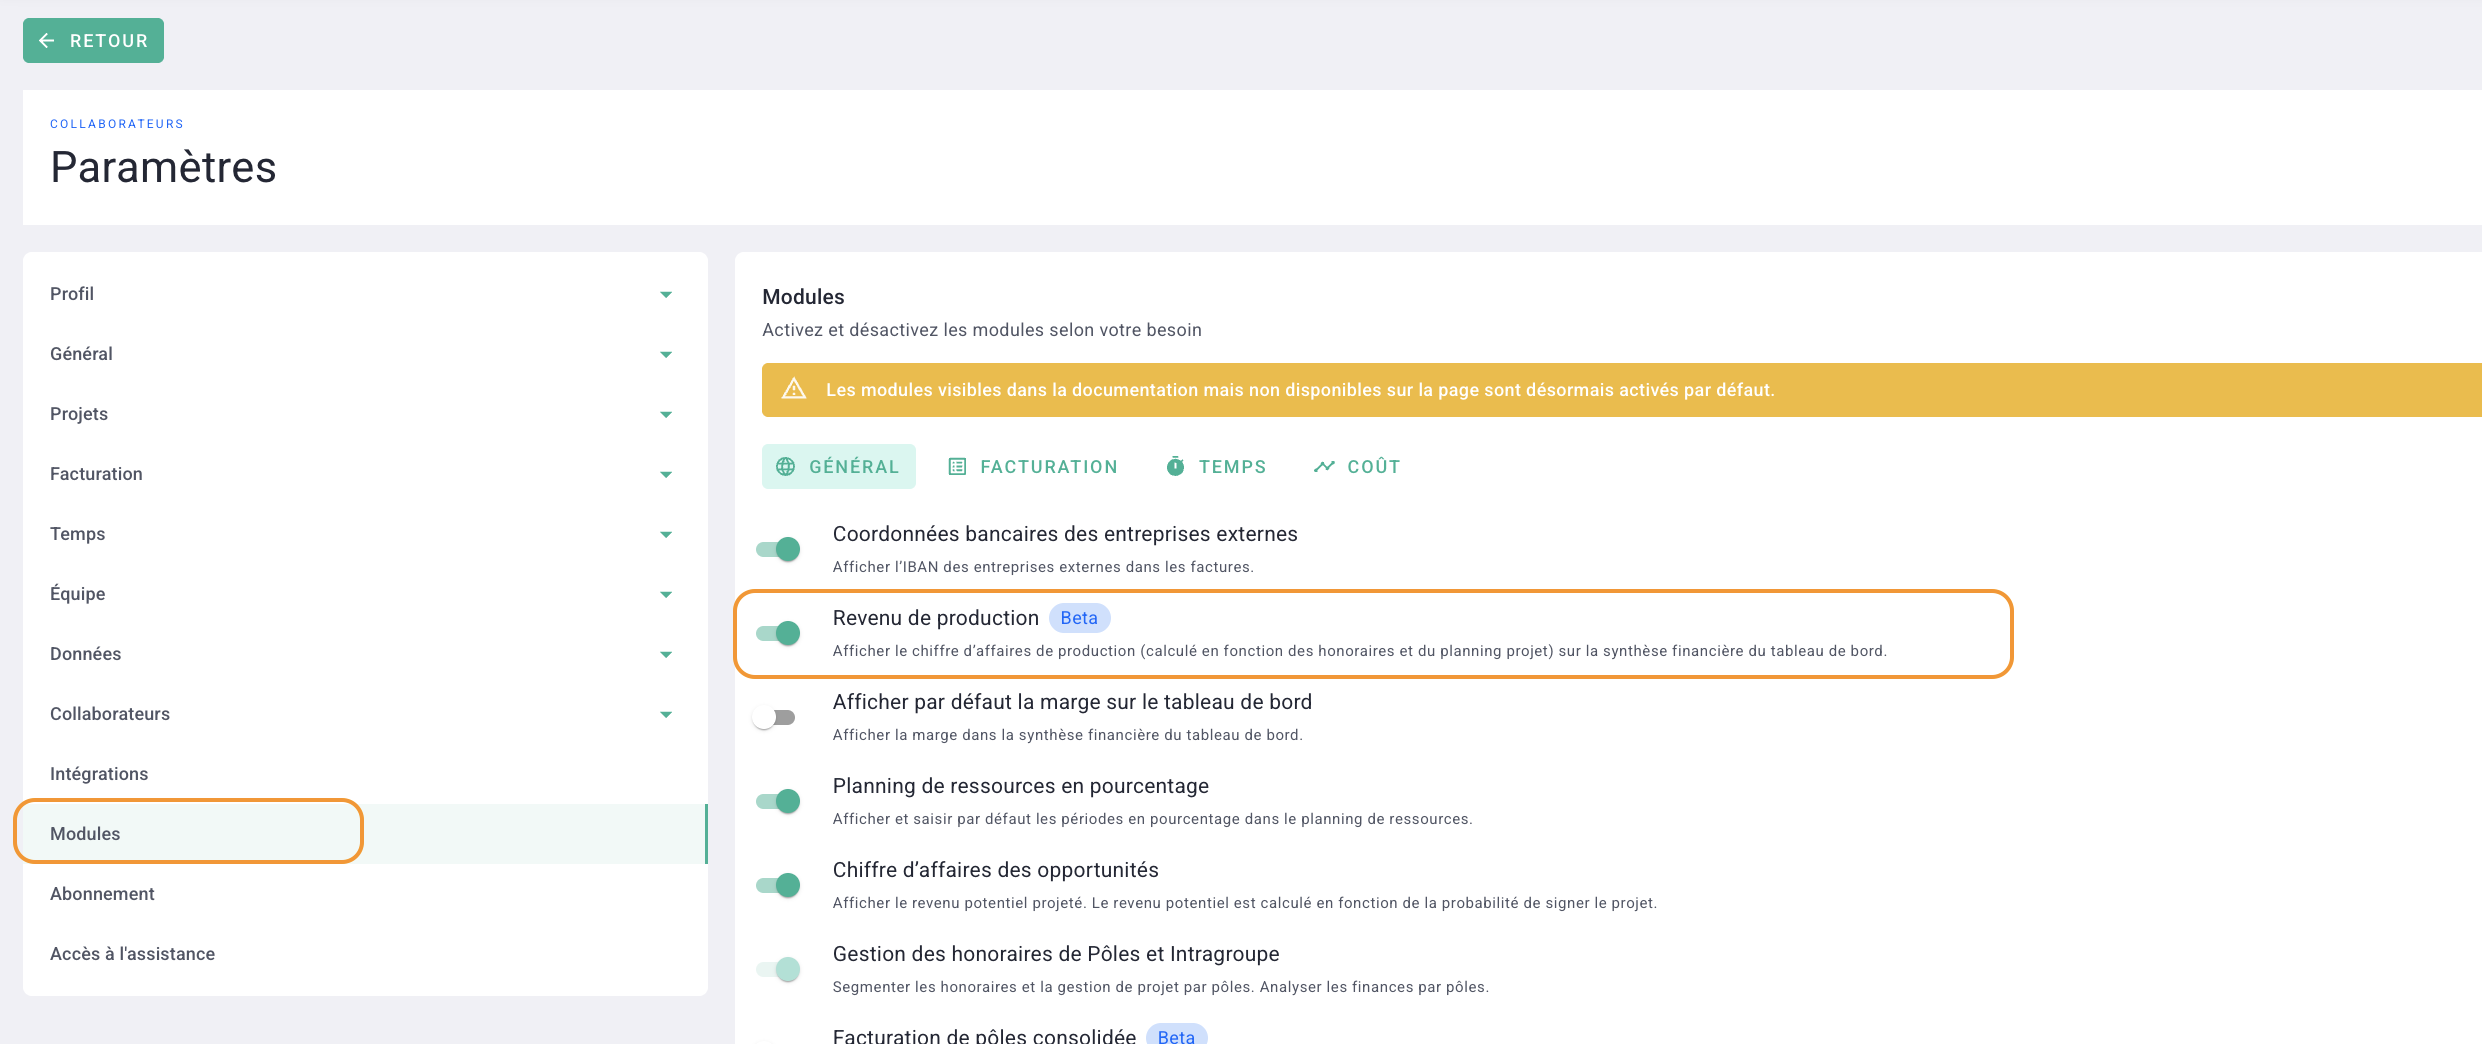Screen dimensions: 2482x1044
Task: Toggle the Chiffre d'affaires des opportunités switch
Action: click(779, 885)
